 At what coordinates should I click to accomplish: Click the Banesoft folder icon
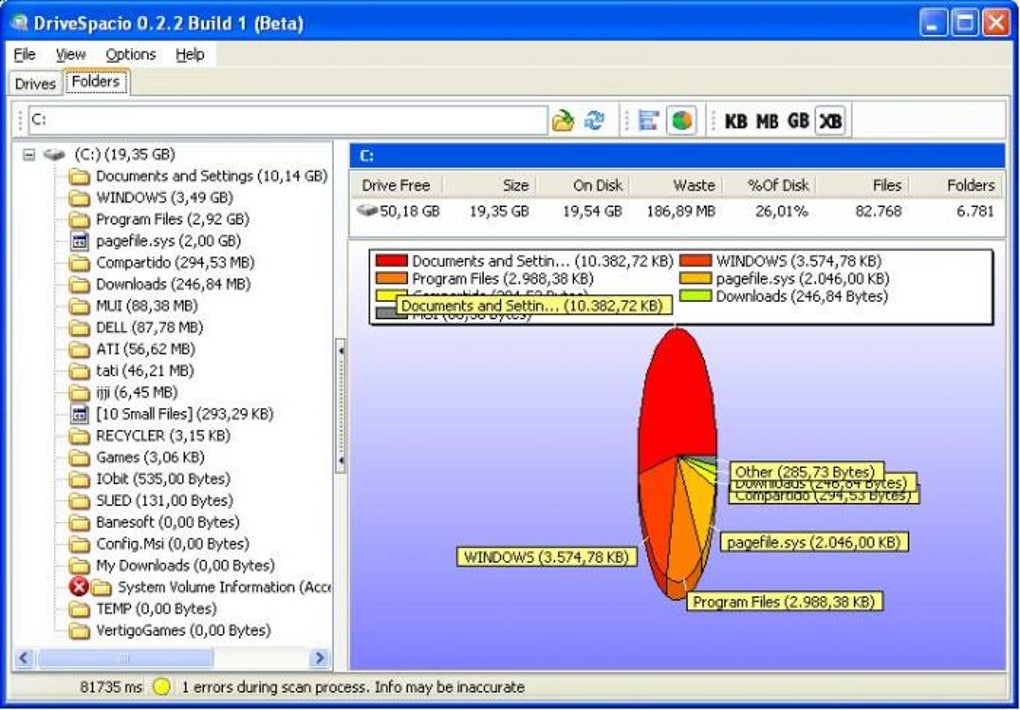[x=79, y=523]
